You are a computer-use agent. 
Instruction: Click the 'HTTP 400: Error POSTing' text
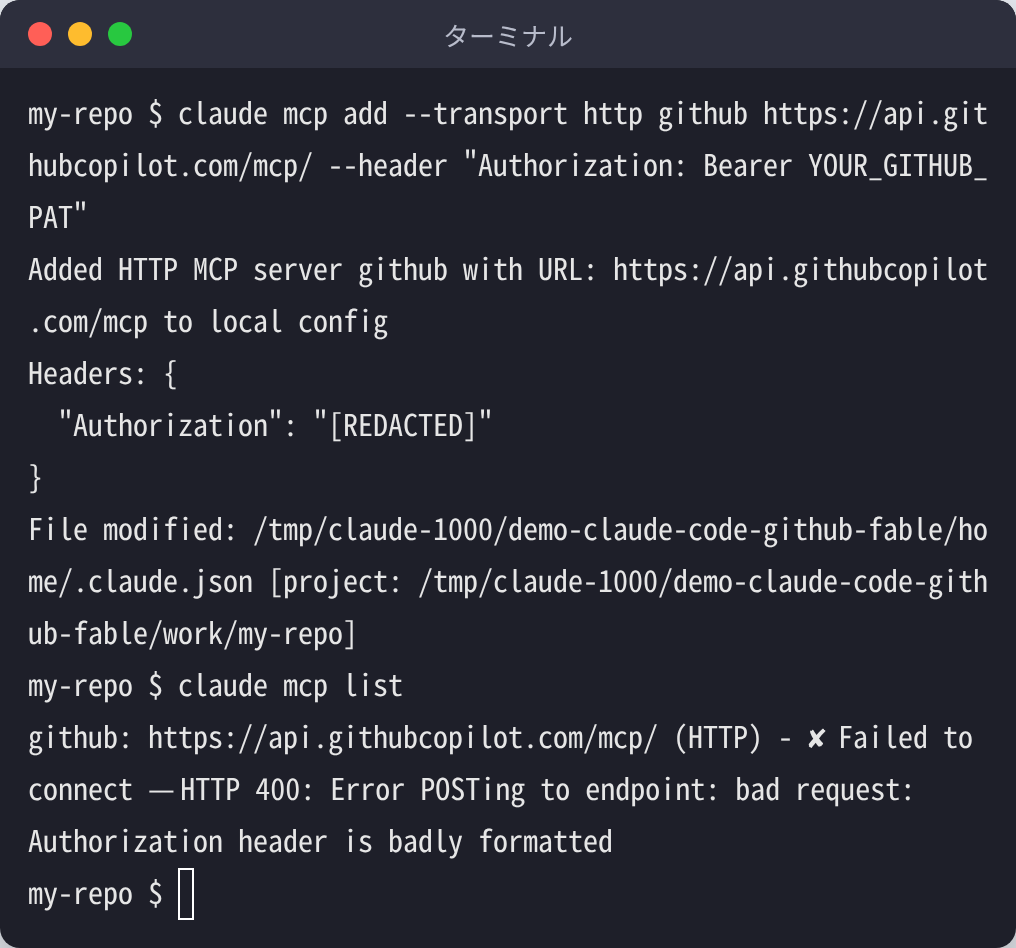(352, 790)
